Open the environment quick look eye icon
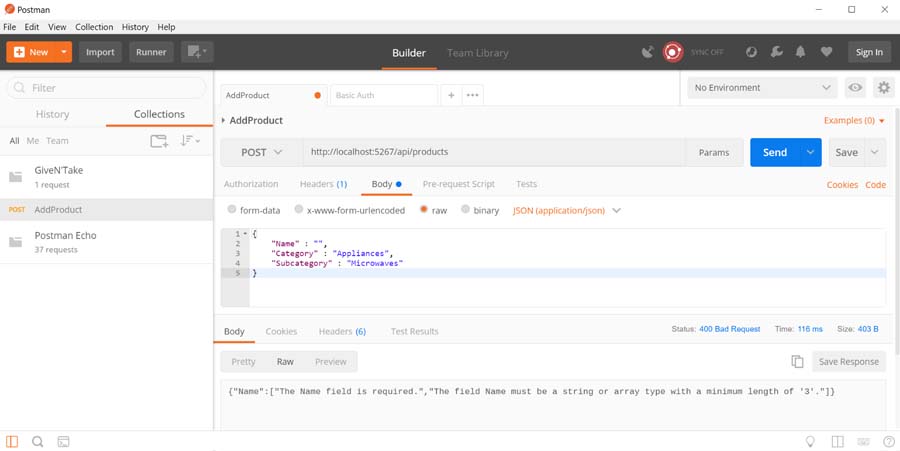The height and width of the screenshot is (451, 900). (x=855, y=88)
